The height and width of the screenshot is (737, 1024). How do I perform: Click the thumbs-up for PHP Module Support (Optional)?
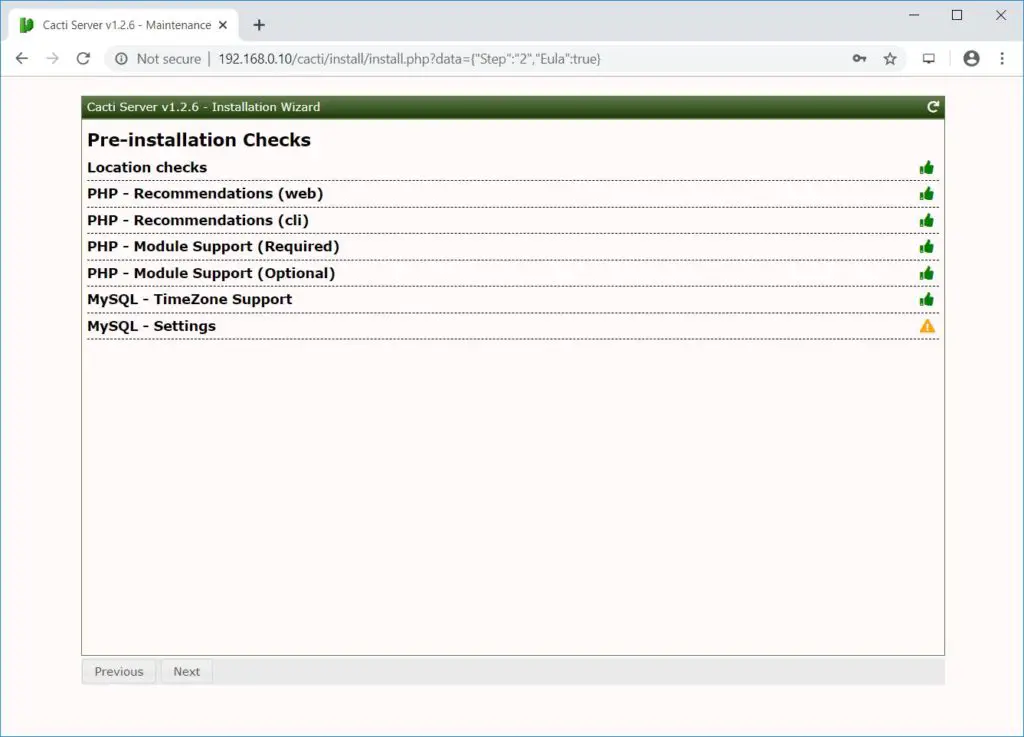(x=927, y=273)
